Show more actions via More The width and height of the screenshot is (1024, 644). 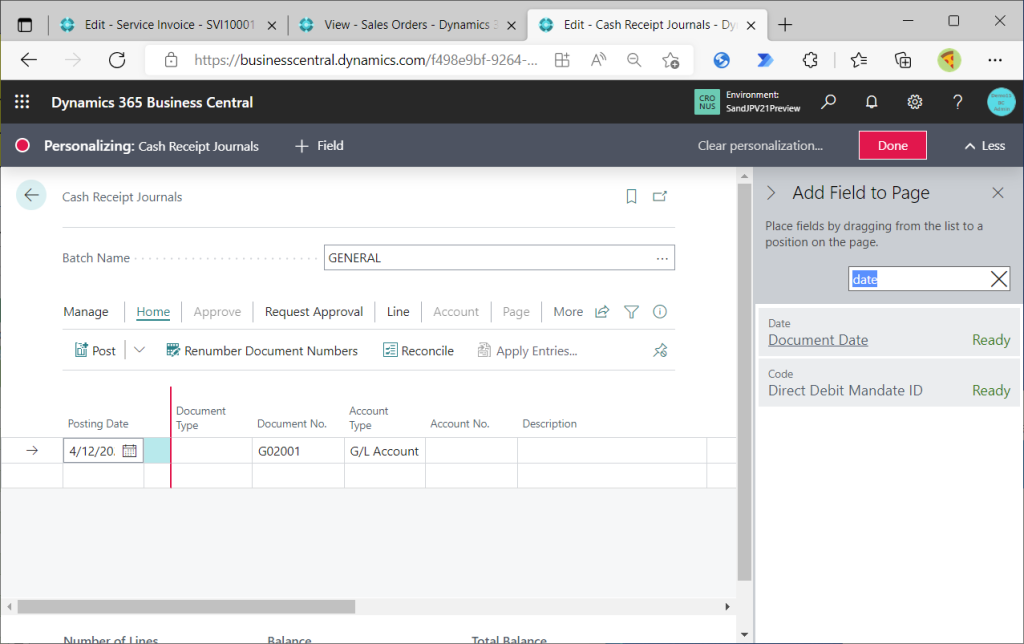coord(568,312)
